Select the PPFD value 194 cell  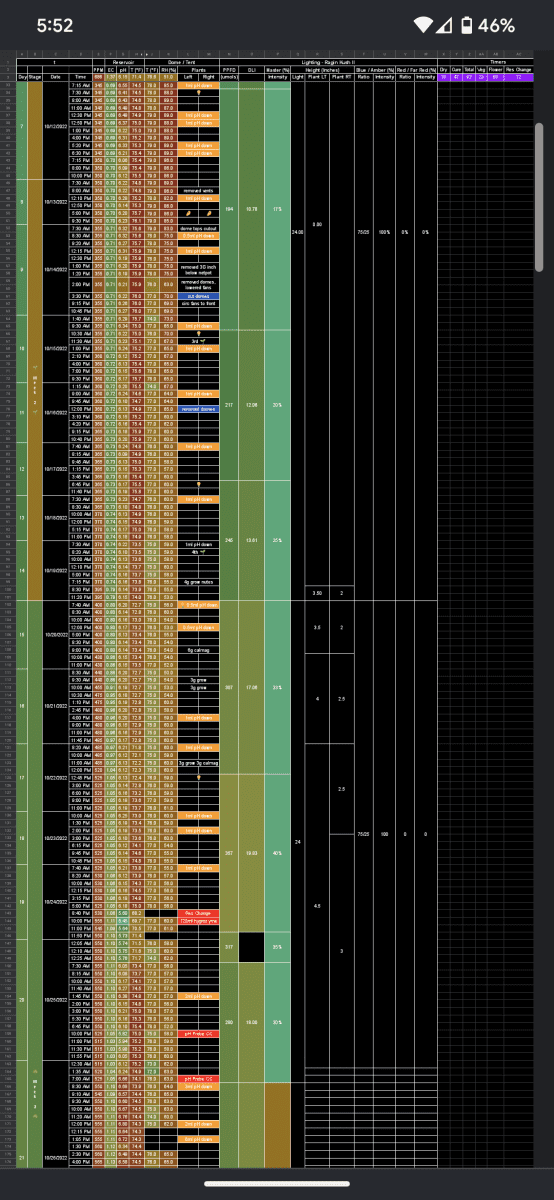pyautogui.click(x=231, y=209)
